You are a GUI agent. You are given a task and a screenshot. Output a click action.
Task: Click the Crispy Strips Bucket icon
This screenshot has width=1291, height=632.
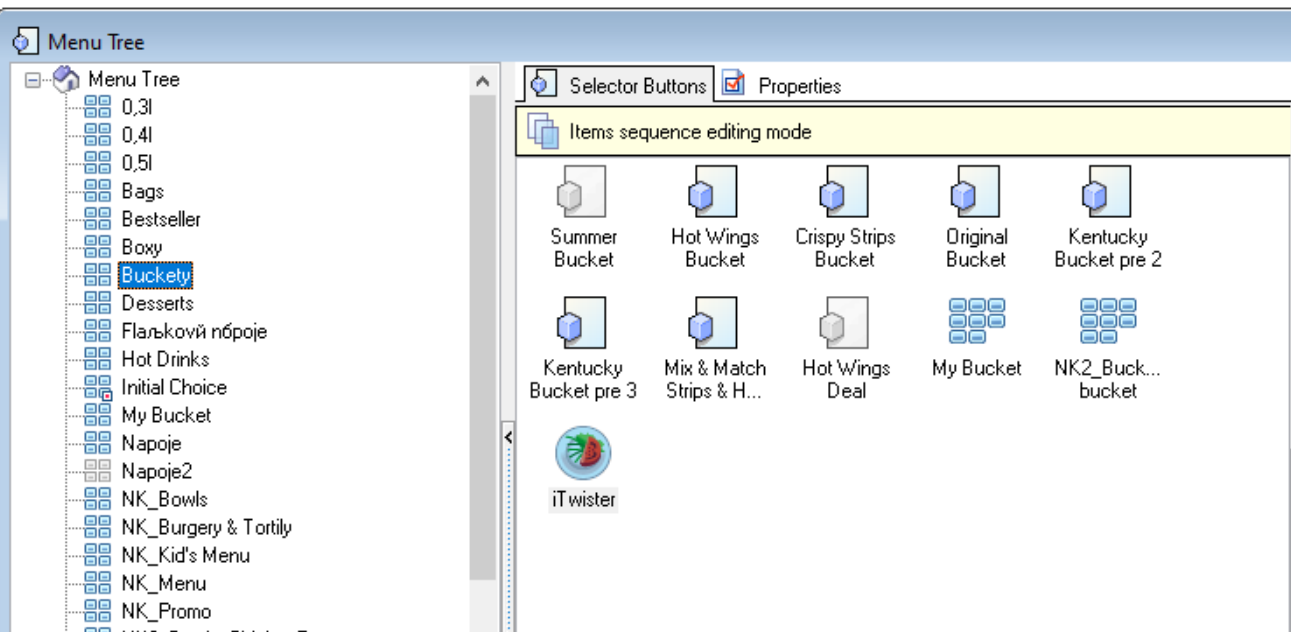pyautogui.click(x=844, y=191)
